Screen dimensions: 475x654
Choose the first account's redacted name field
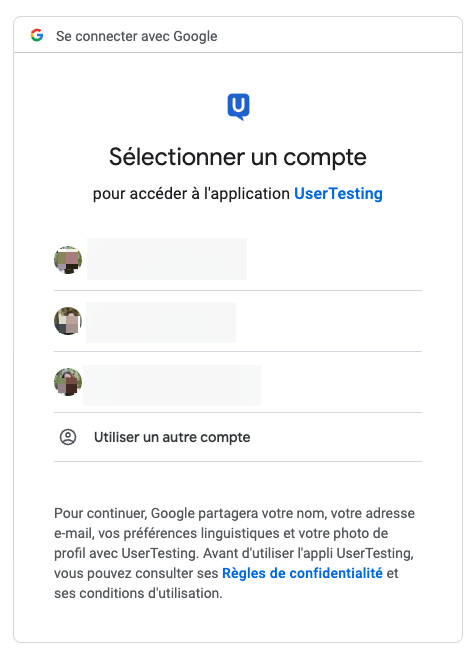point(167,259)
